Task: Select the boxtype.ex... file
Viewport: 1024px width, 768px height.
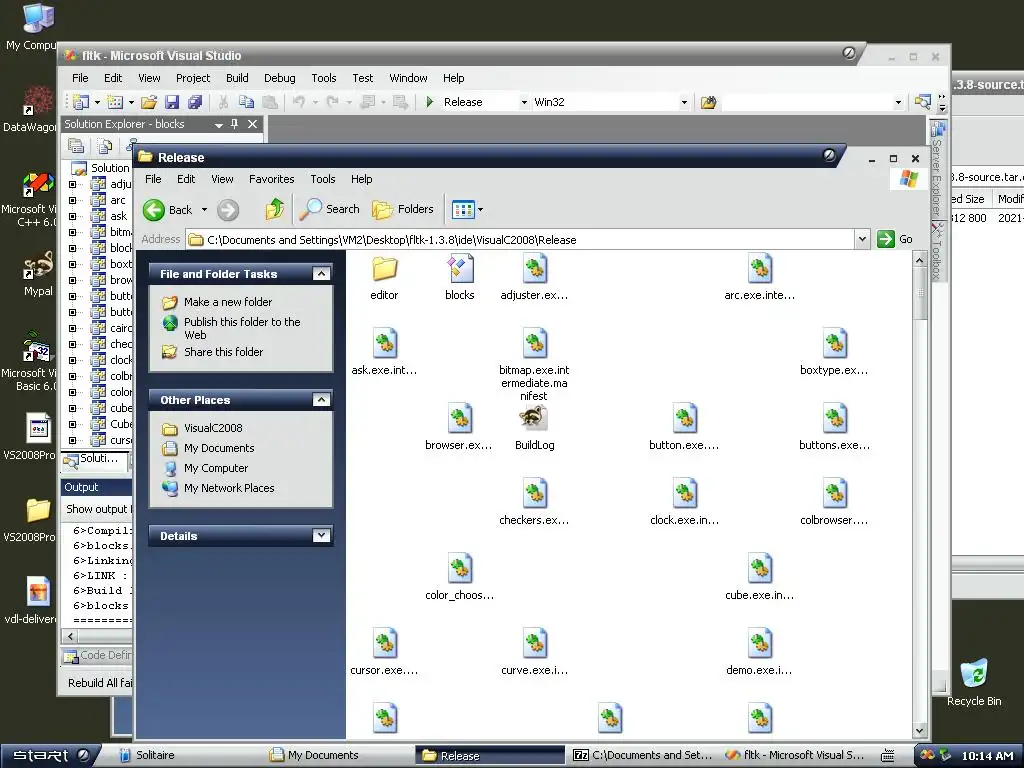Action: coord(834,353)
